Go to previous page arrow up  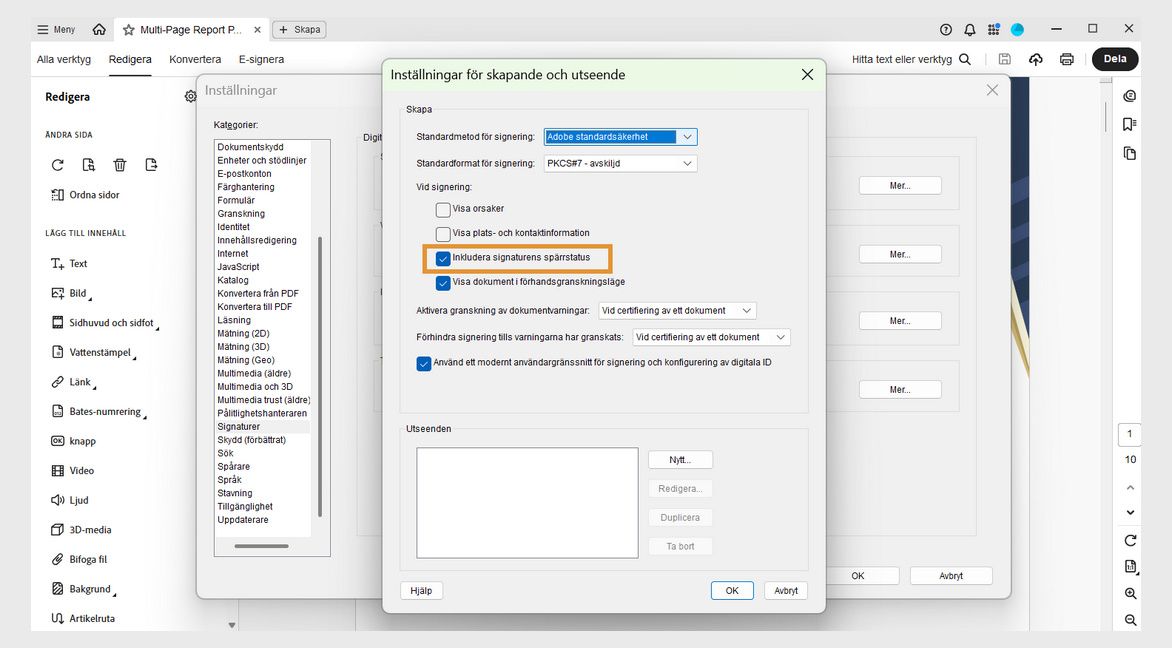point(1130,487)
